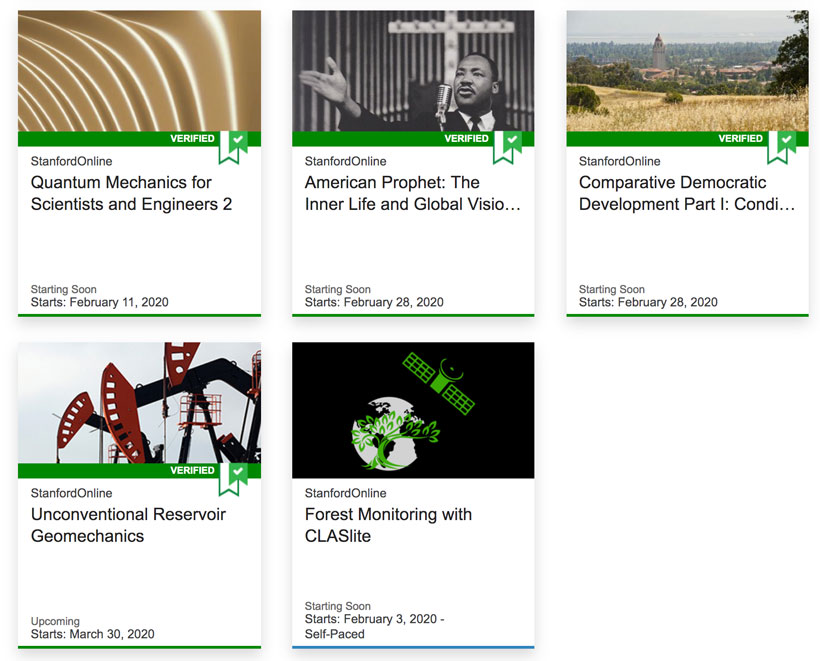Image resolution: width=820 pixels, height=661 pixels.
Task: Click verified ribbon icon on Quantum Mechanics card
Action: [x=233, y=147]
